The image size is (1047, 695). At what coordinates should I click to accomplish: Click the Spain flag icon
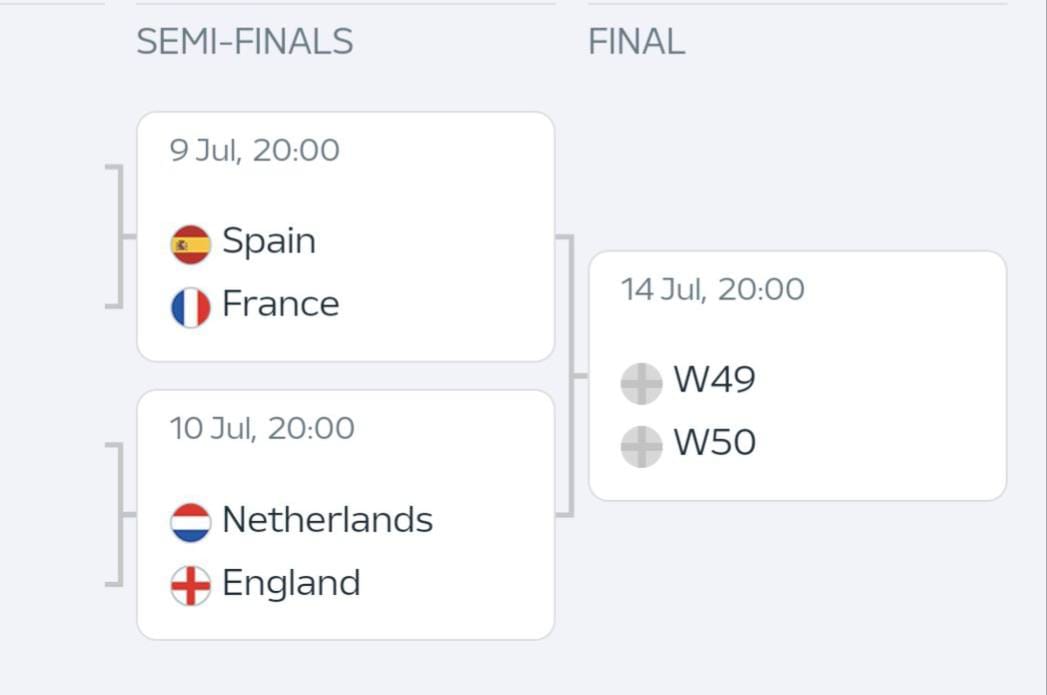(191, 244)
